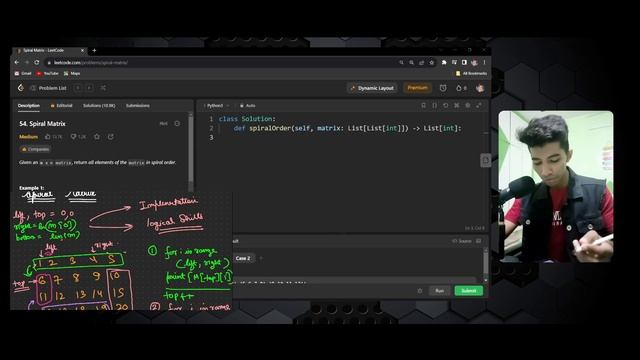The height and width of the screenshot is (360, 640).
Task: Click the editor bookmark icon
Action: click(x=423, y=105)
